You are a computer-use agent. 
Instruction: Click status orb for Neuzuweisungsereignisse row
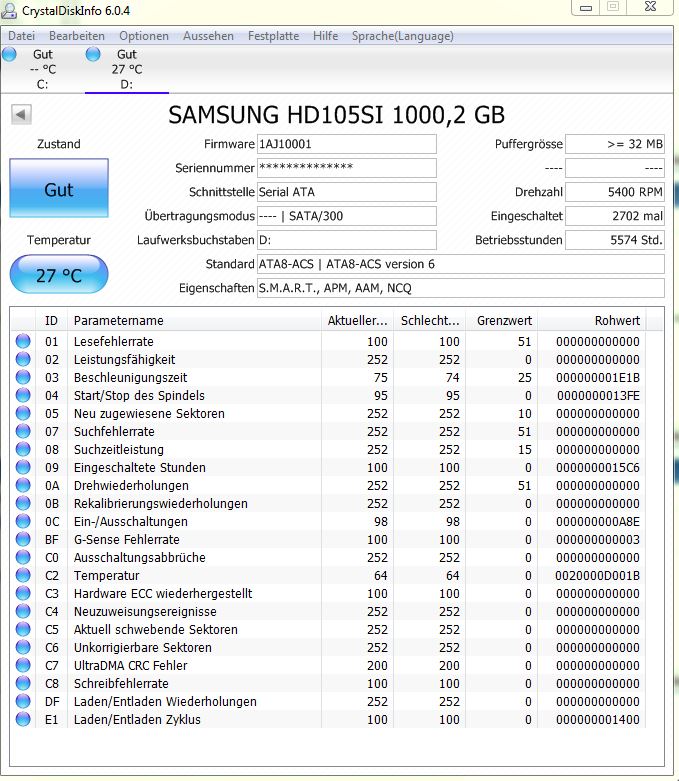23,611
